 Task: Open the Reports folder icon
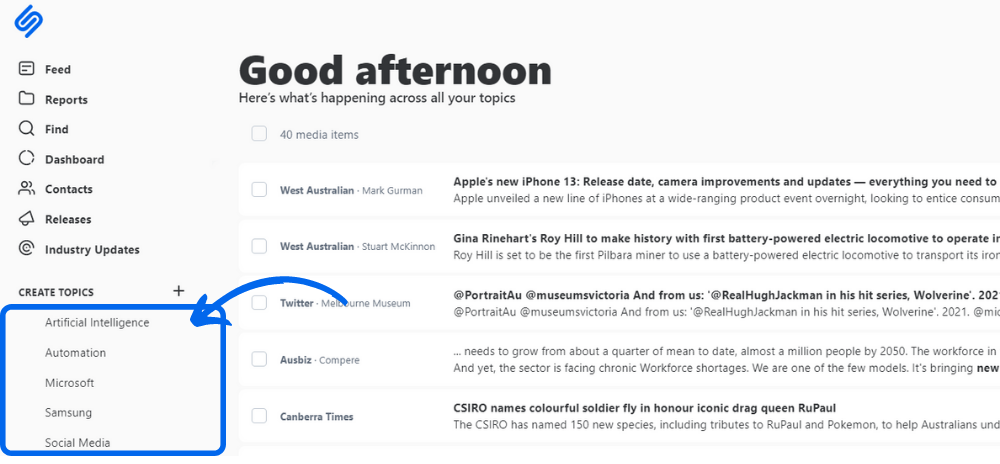(26, 99)
